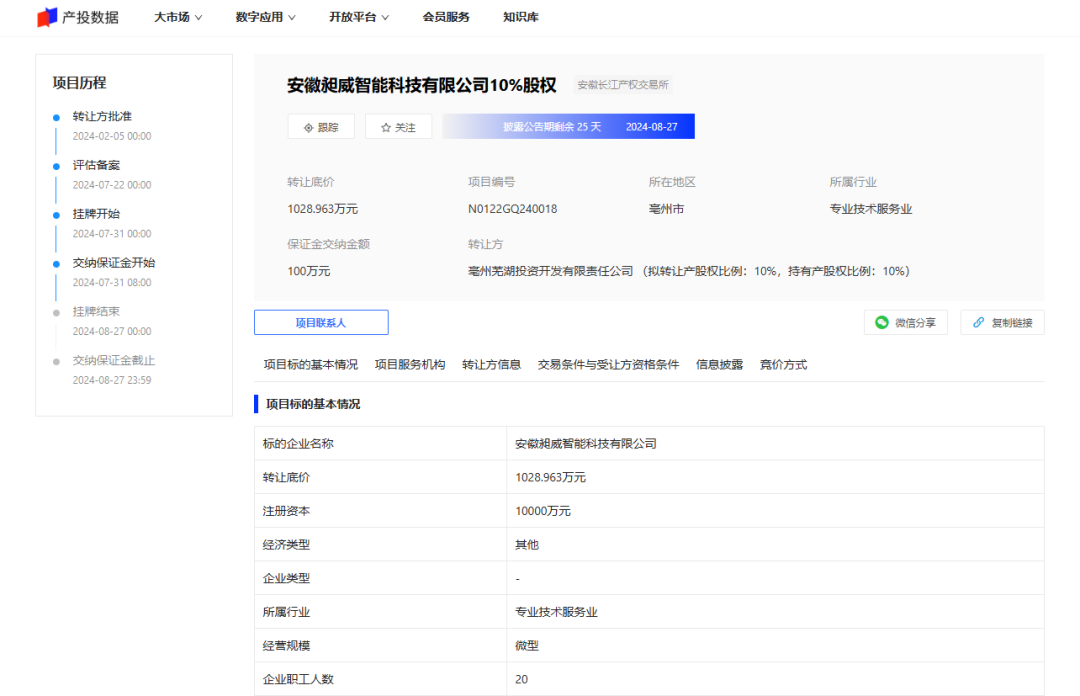The height and width of the screenshot is (696, 1080).
Task: Select the 项目服务机构 tab
Action: [x=410, y=365]
